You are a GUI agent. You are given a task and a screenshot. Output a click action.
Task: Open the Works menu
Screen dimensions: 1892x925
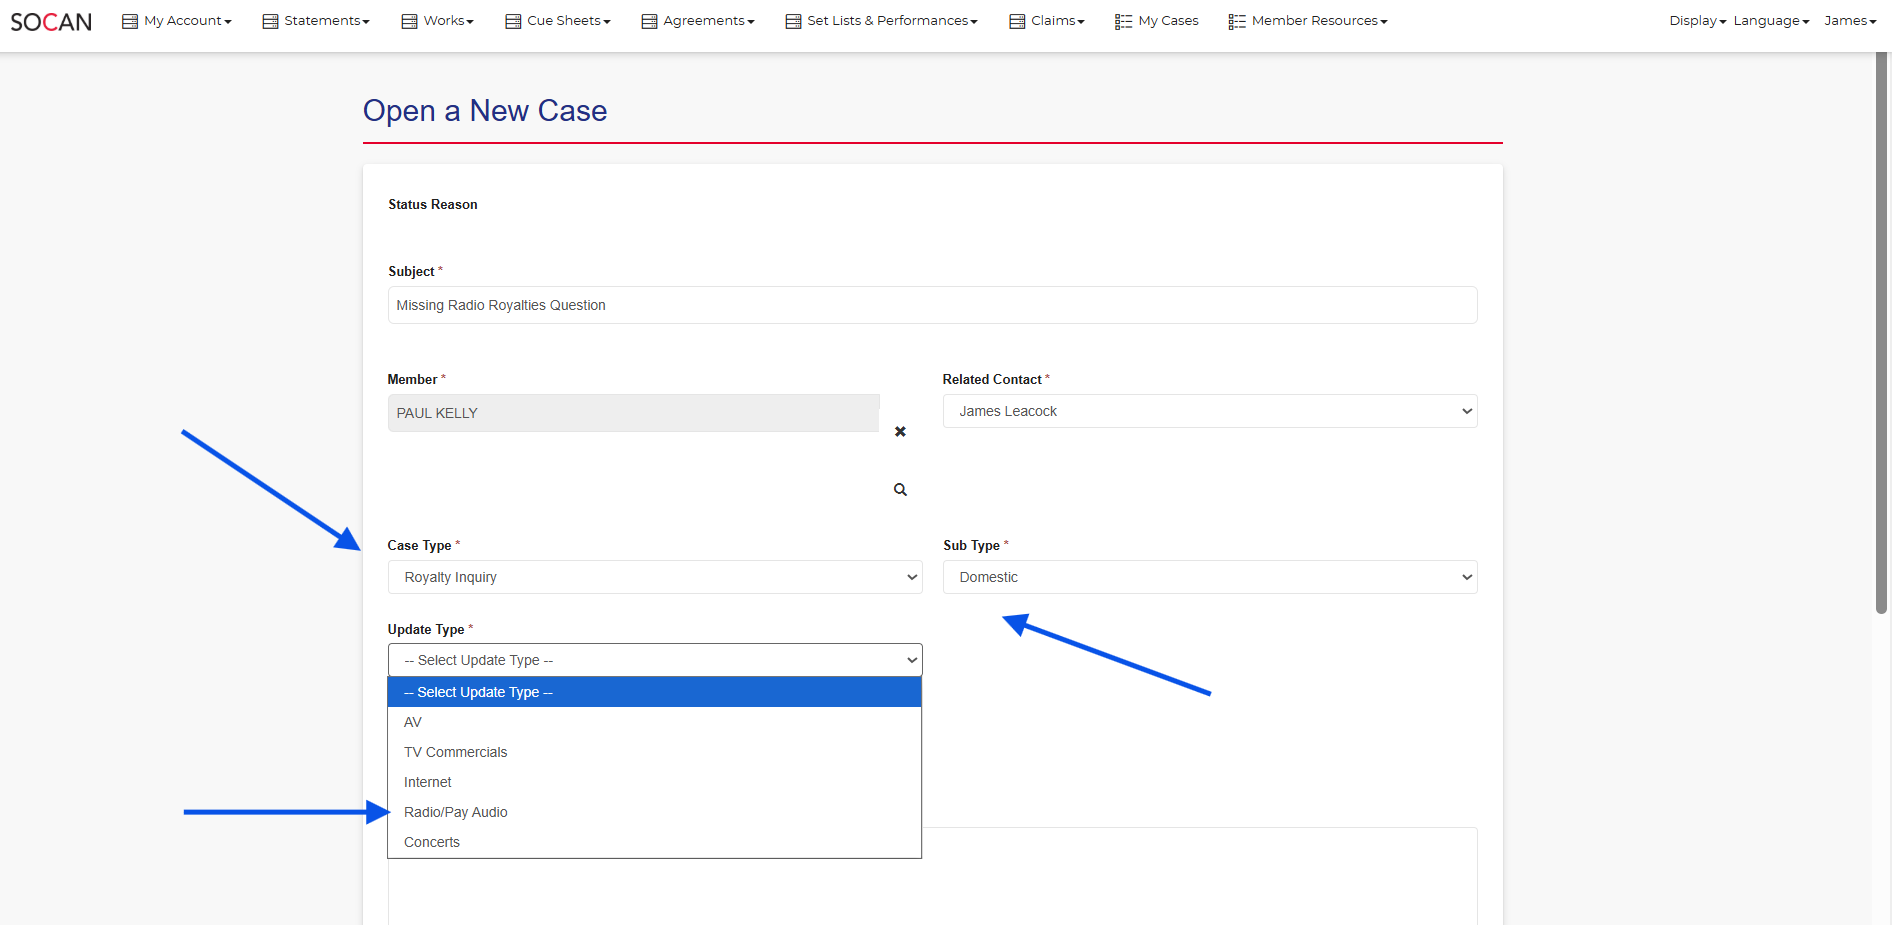438,21
